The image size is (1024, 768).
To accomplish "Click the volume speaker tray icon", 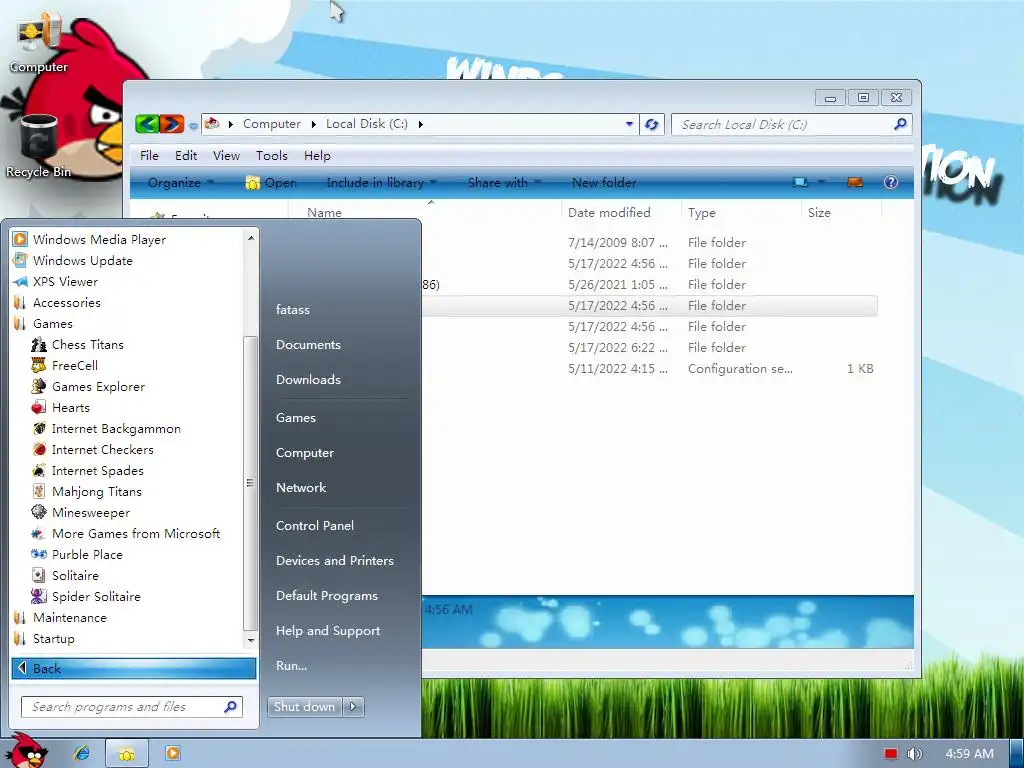I will tap(914, 754).
